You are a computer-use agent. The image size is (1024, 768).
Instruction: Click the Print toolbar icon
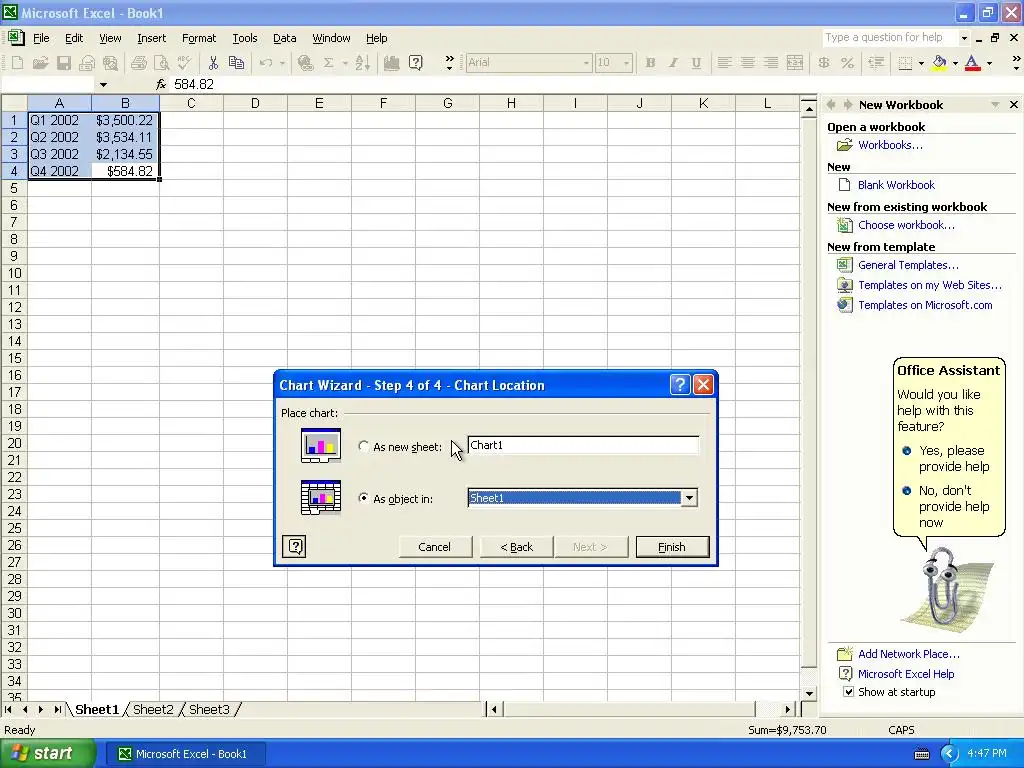[x=138, y=63]
